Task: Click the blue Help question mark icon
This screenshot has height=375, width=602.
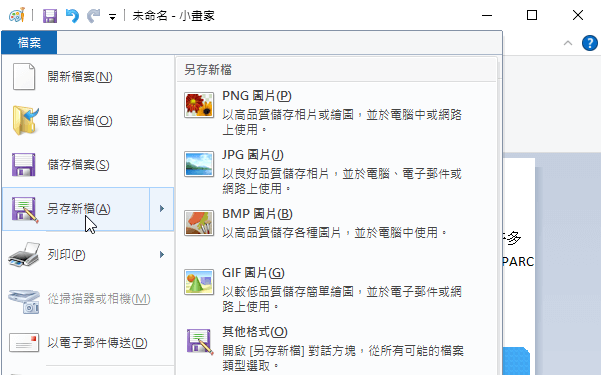Action: point(590,43)
